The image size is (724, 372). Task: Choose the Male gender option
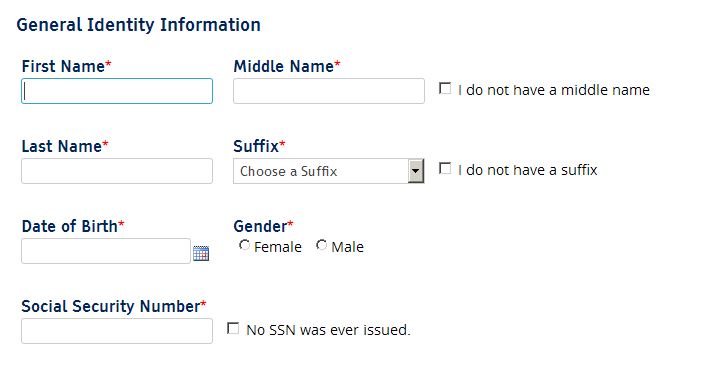pyautogui.click(x=321, y=246)
